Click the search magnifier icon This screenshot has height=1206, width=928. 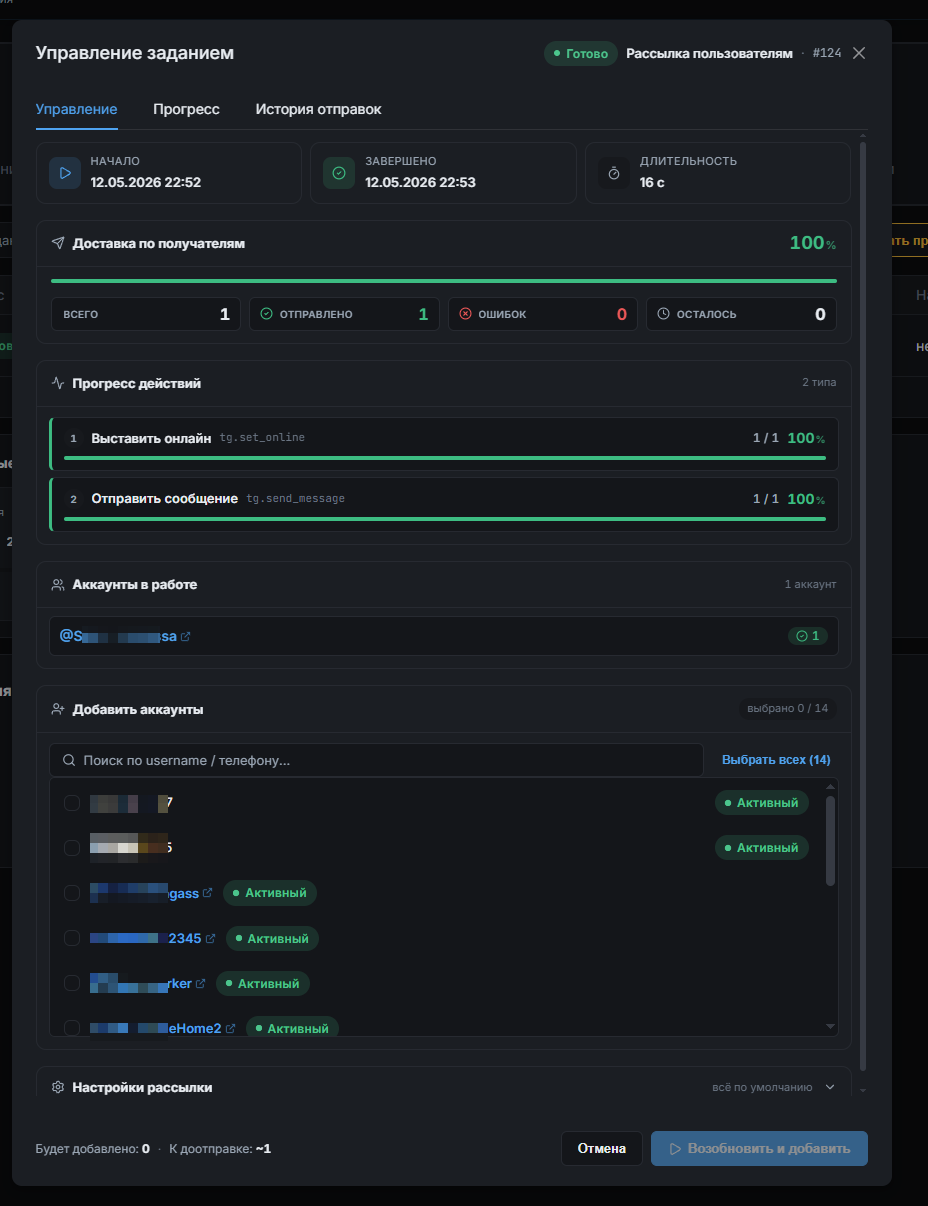(69, 760)
